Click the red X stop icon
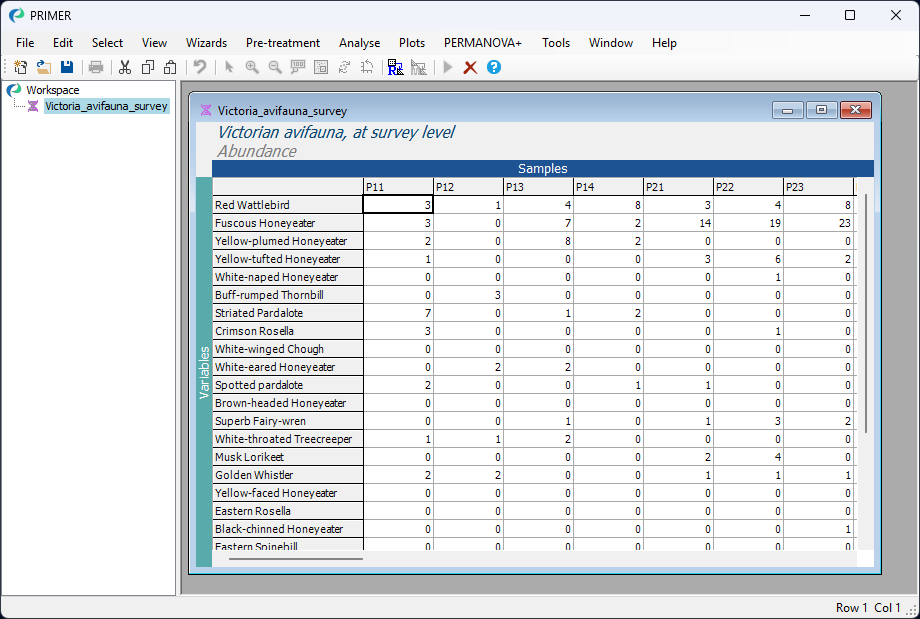The image size is (920, 619). pos(469,67)
